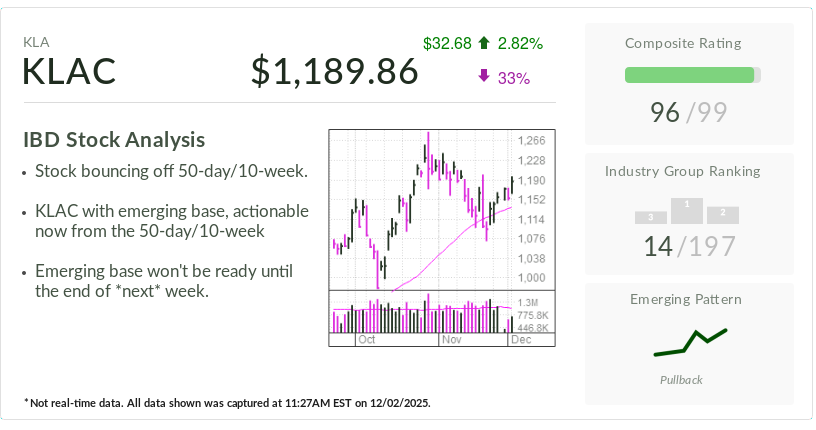Click the purple down arrow icon
This screenshot has height=430, width=816.
pyautogui.click(x=484, y=77)
